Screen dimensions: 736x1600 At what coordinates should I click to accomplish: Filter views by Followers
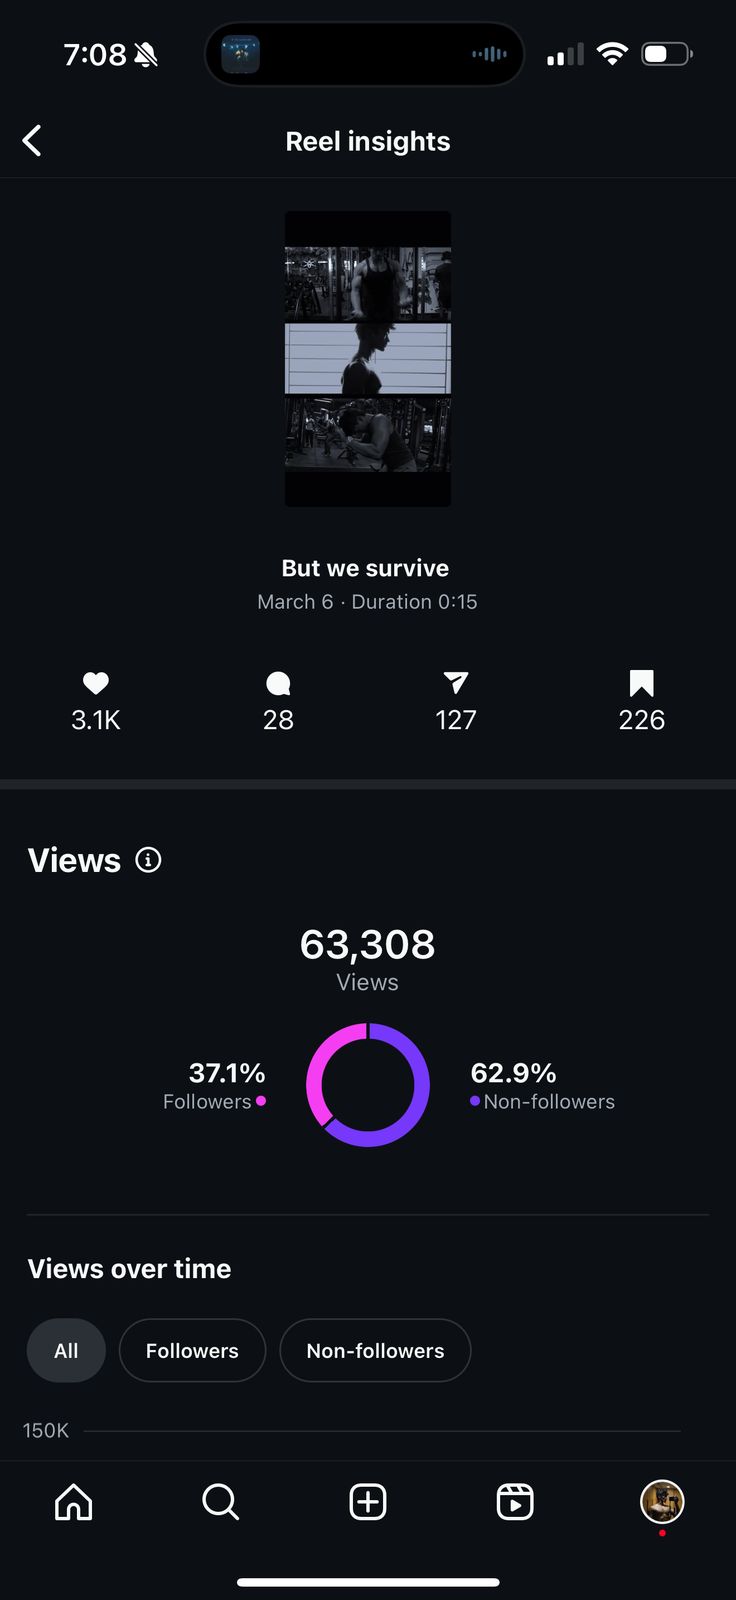pos(192,1350)
